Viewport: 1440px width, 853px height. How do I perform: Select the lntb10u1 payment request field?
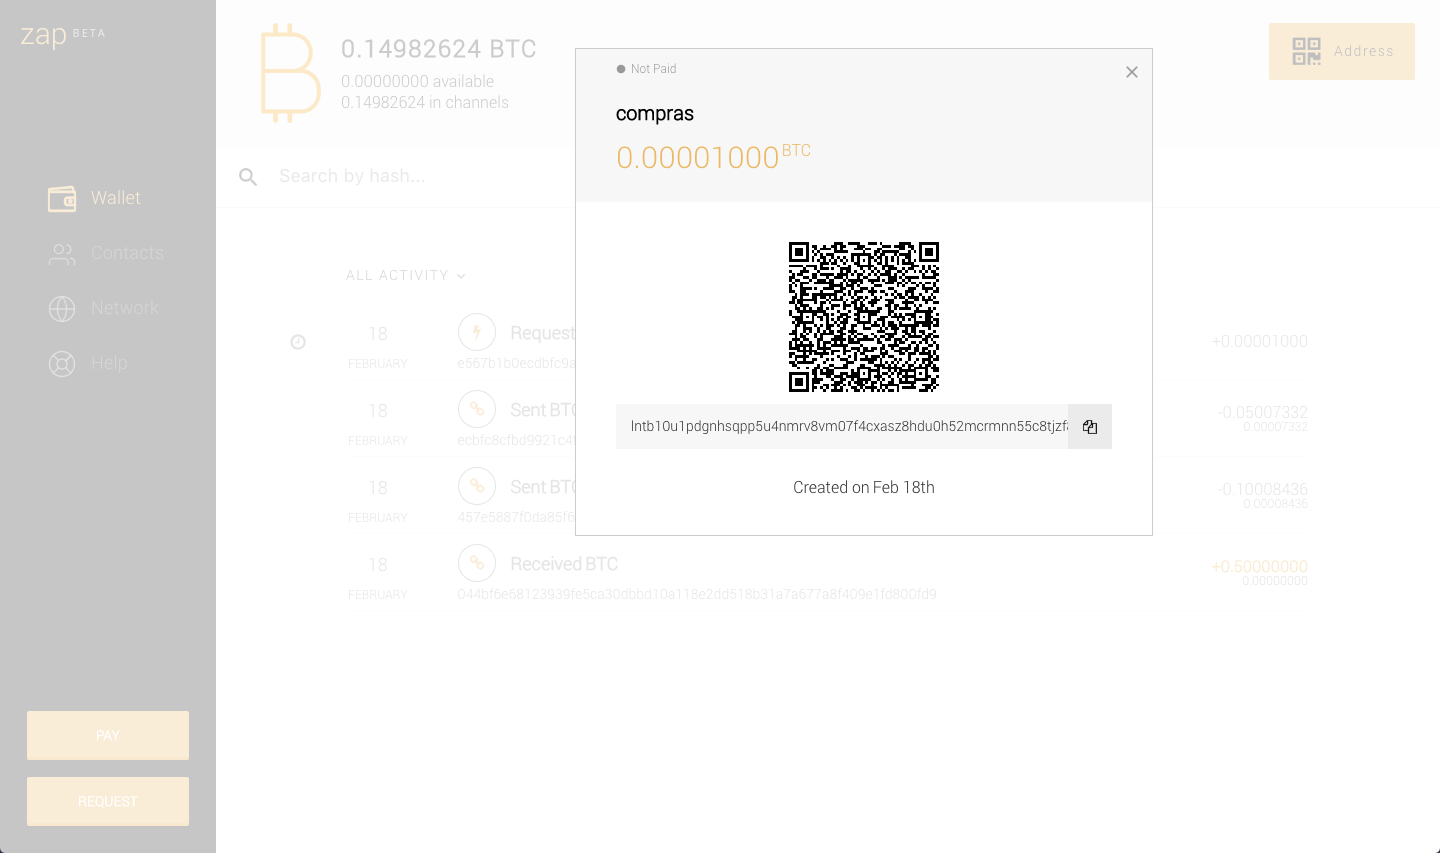coord(842,427)
